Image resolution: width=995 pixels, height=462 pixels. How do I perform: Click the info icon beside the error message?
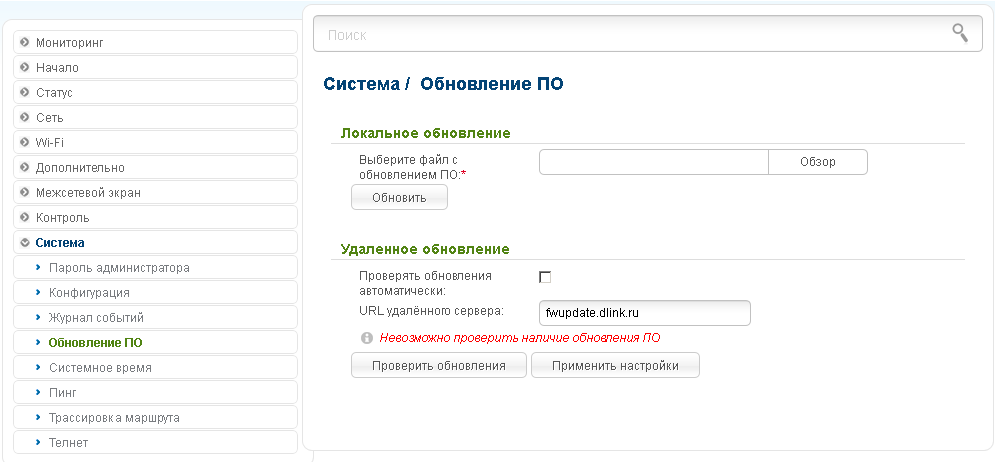[x=367, y=338]
